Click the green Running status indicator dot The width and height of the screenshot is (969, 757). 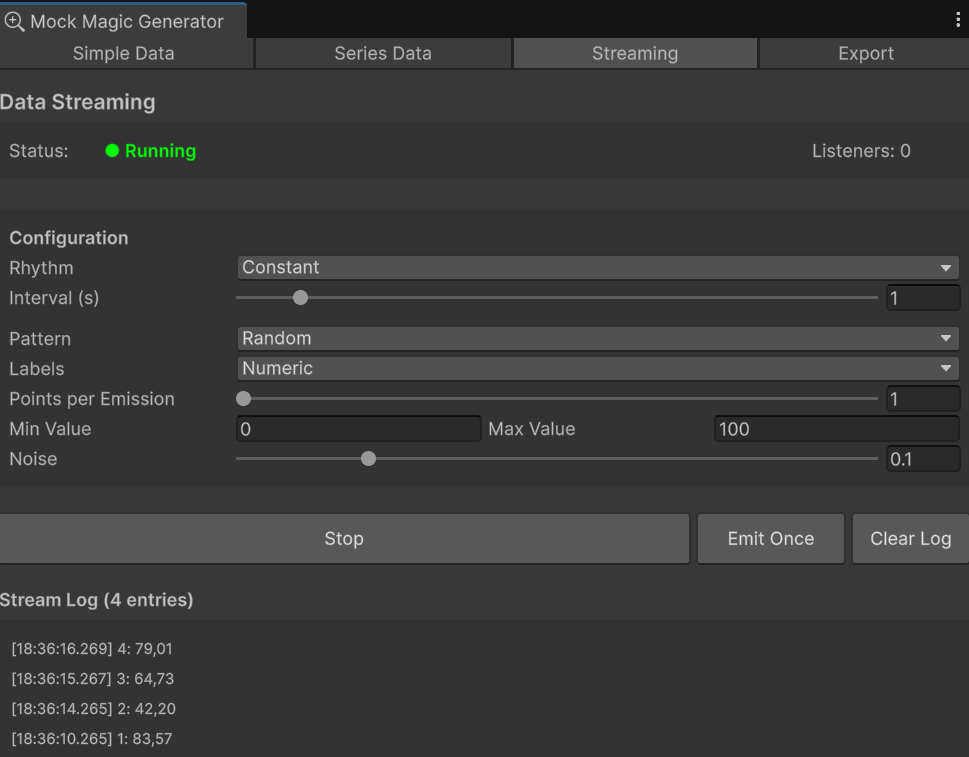[x=112, y=151]
